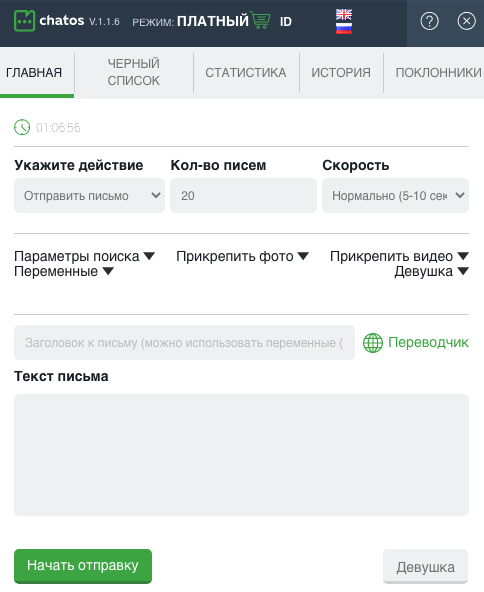Click the green clock timer icon
The image size is (484, 592).
22,127
